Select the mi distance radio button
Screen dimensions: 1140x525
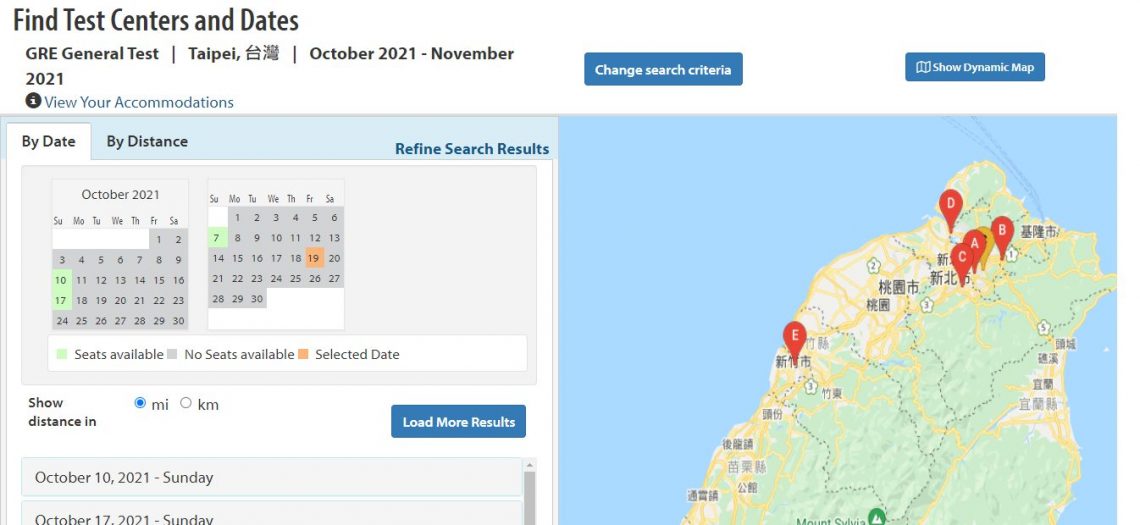tap(140, 403)
